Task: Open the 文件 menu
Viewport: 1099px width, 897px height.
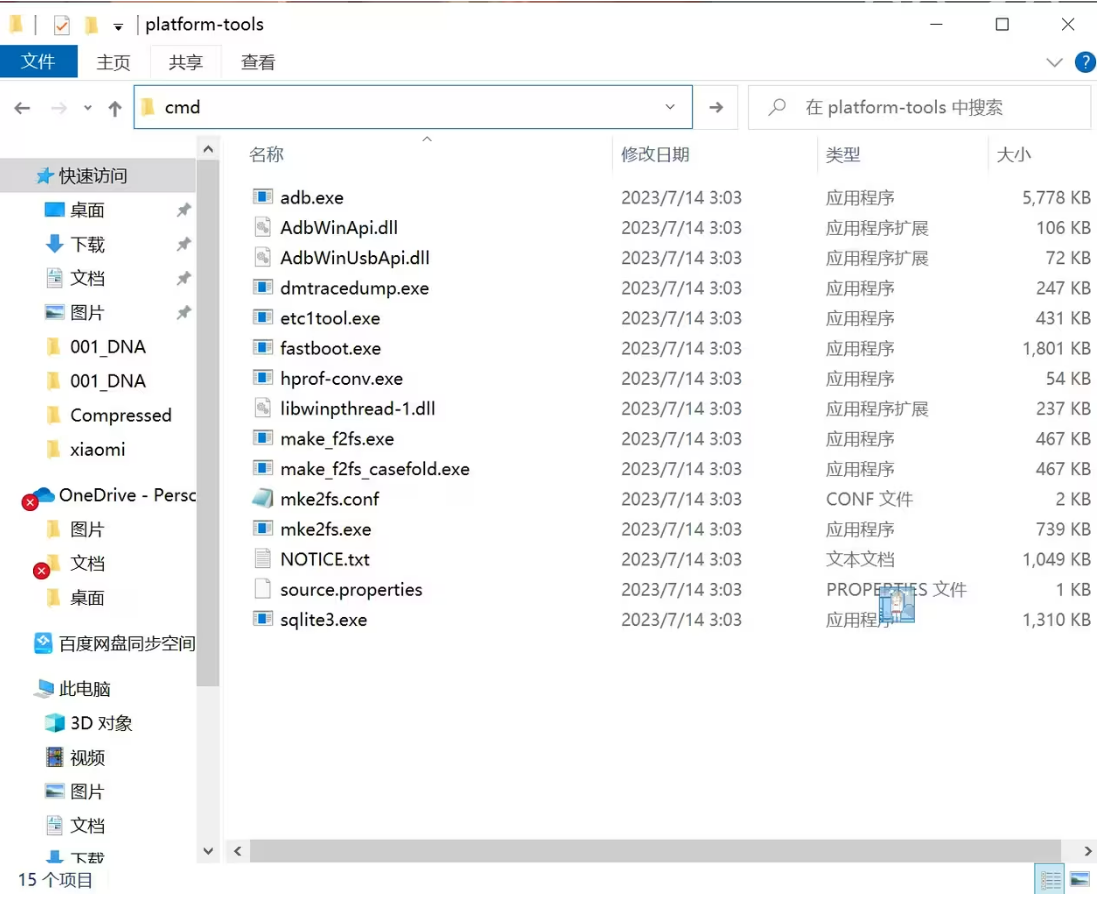Action: coord(39,61)
